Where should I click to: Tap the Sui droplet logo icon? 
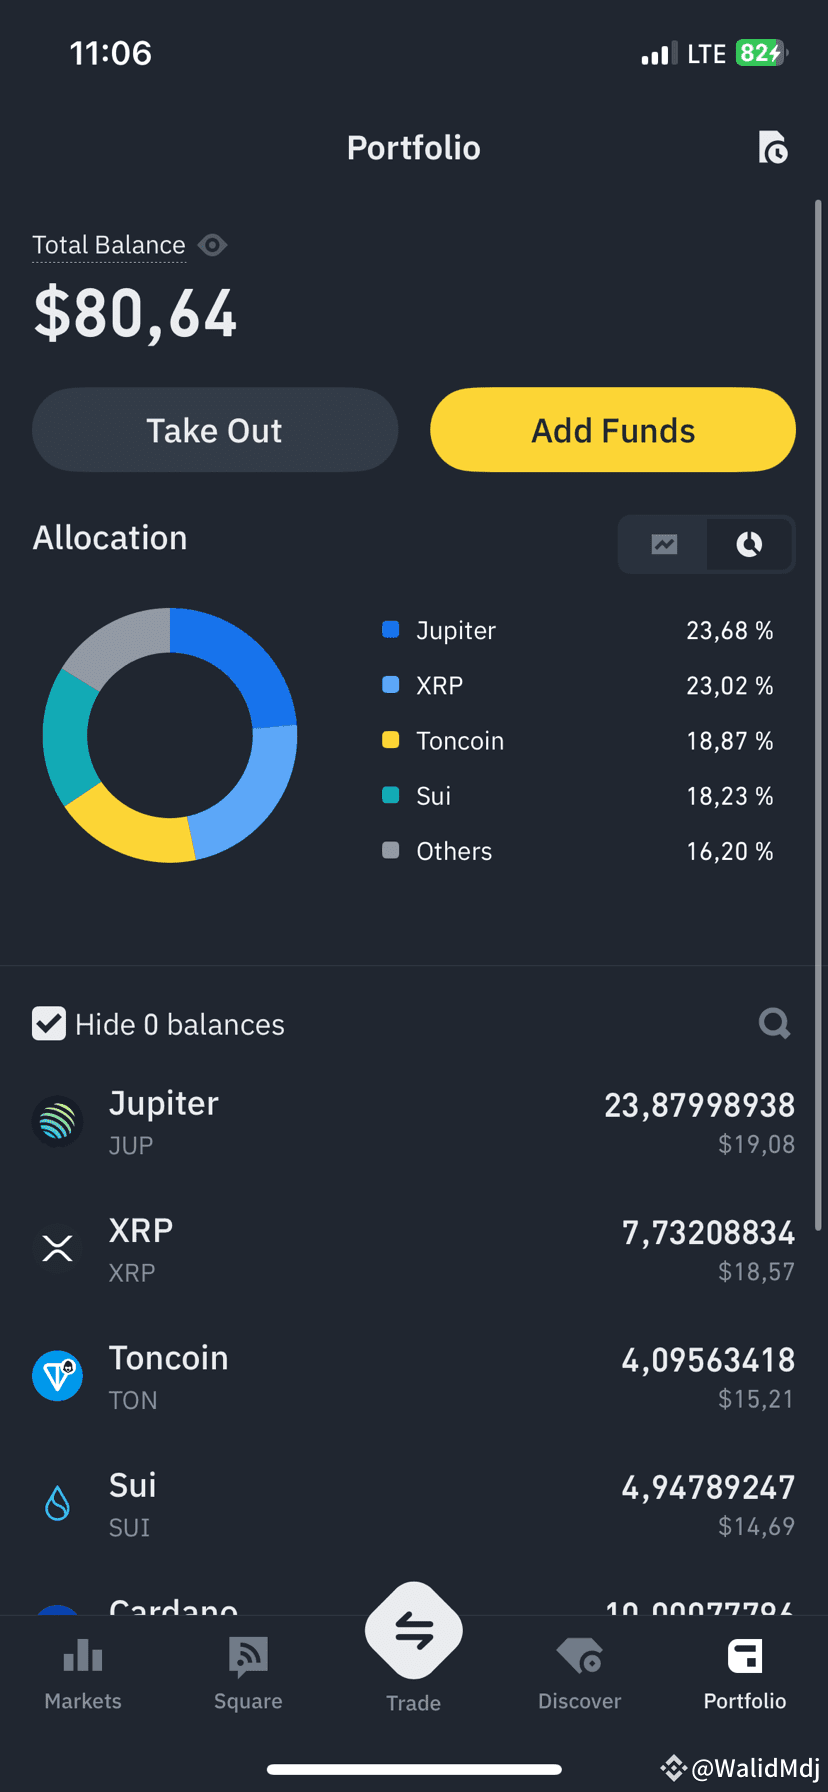pyautogui.click(x=57, y=1503)
